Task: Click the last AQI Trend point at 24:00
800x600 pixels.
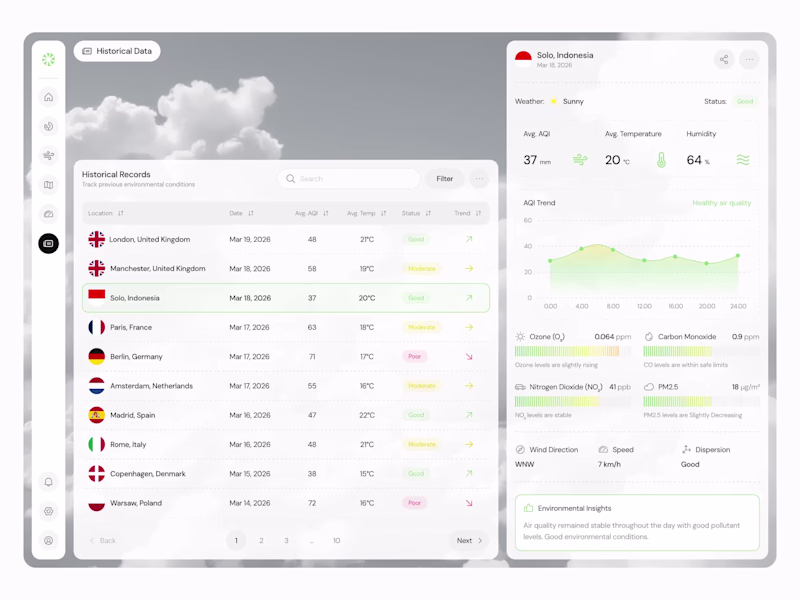Action: [x=738, y=256]
